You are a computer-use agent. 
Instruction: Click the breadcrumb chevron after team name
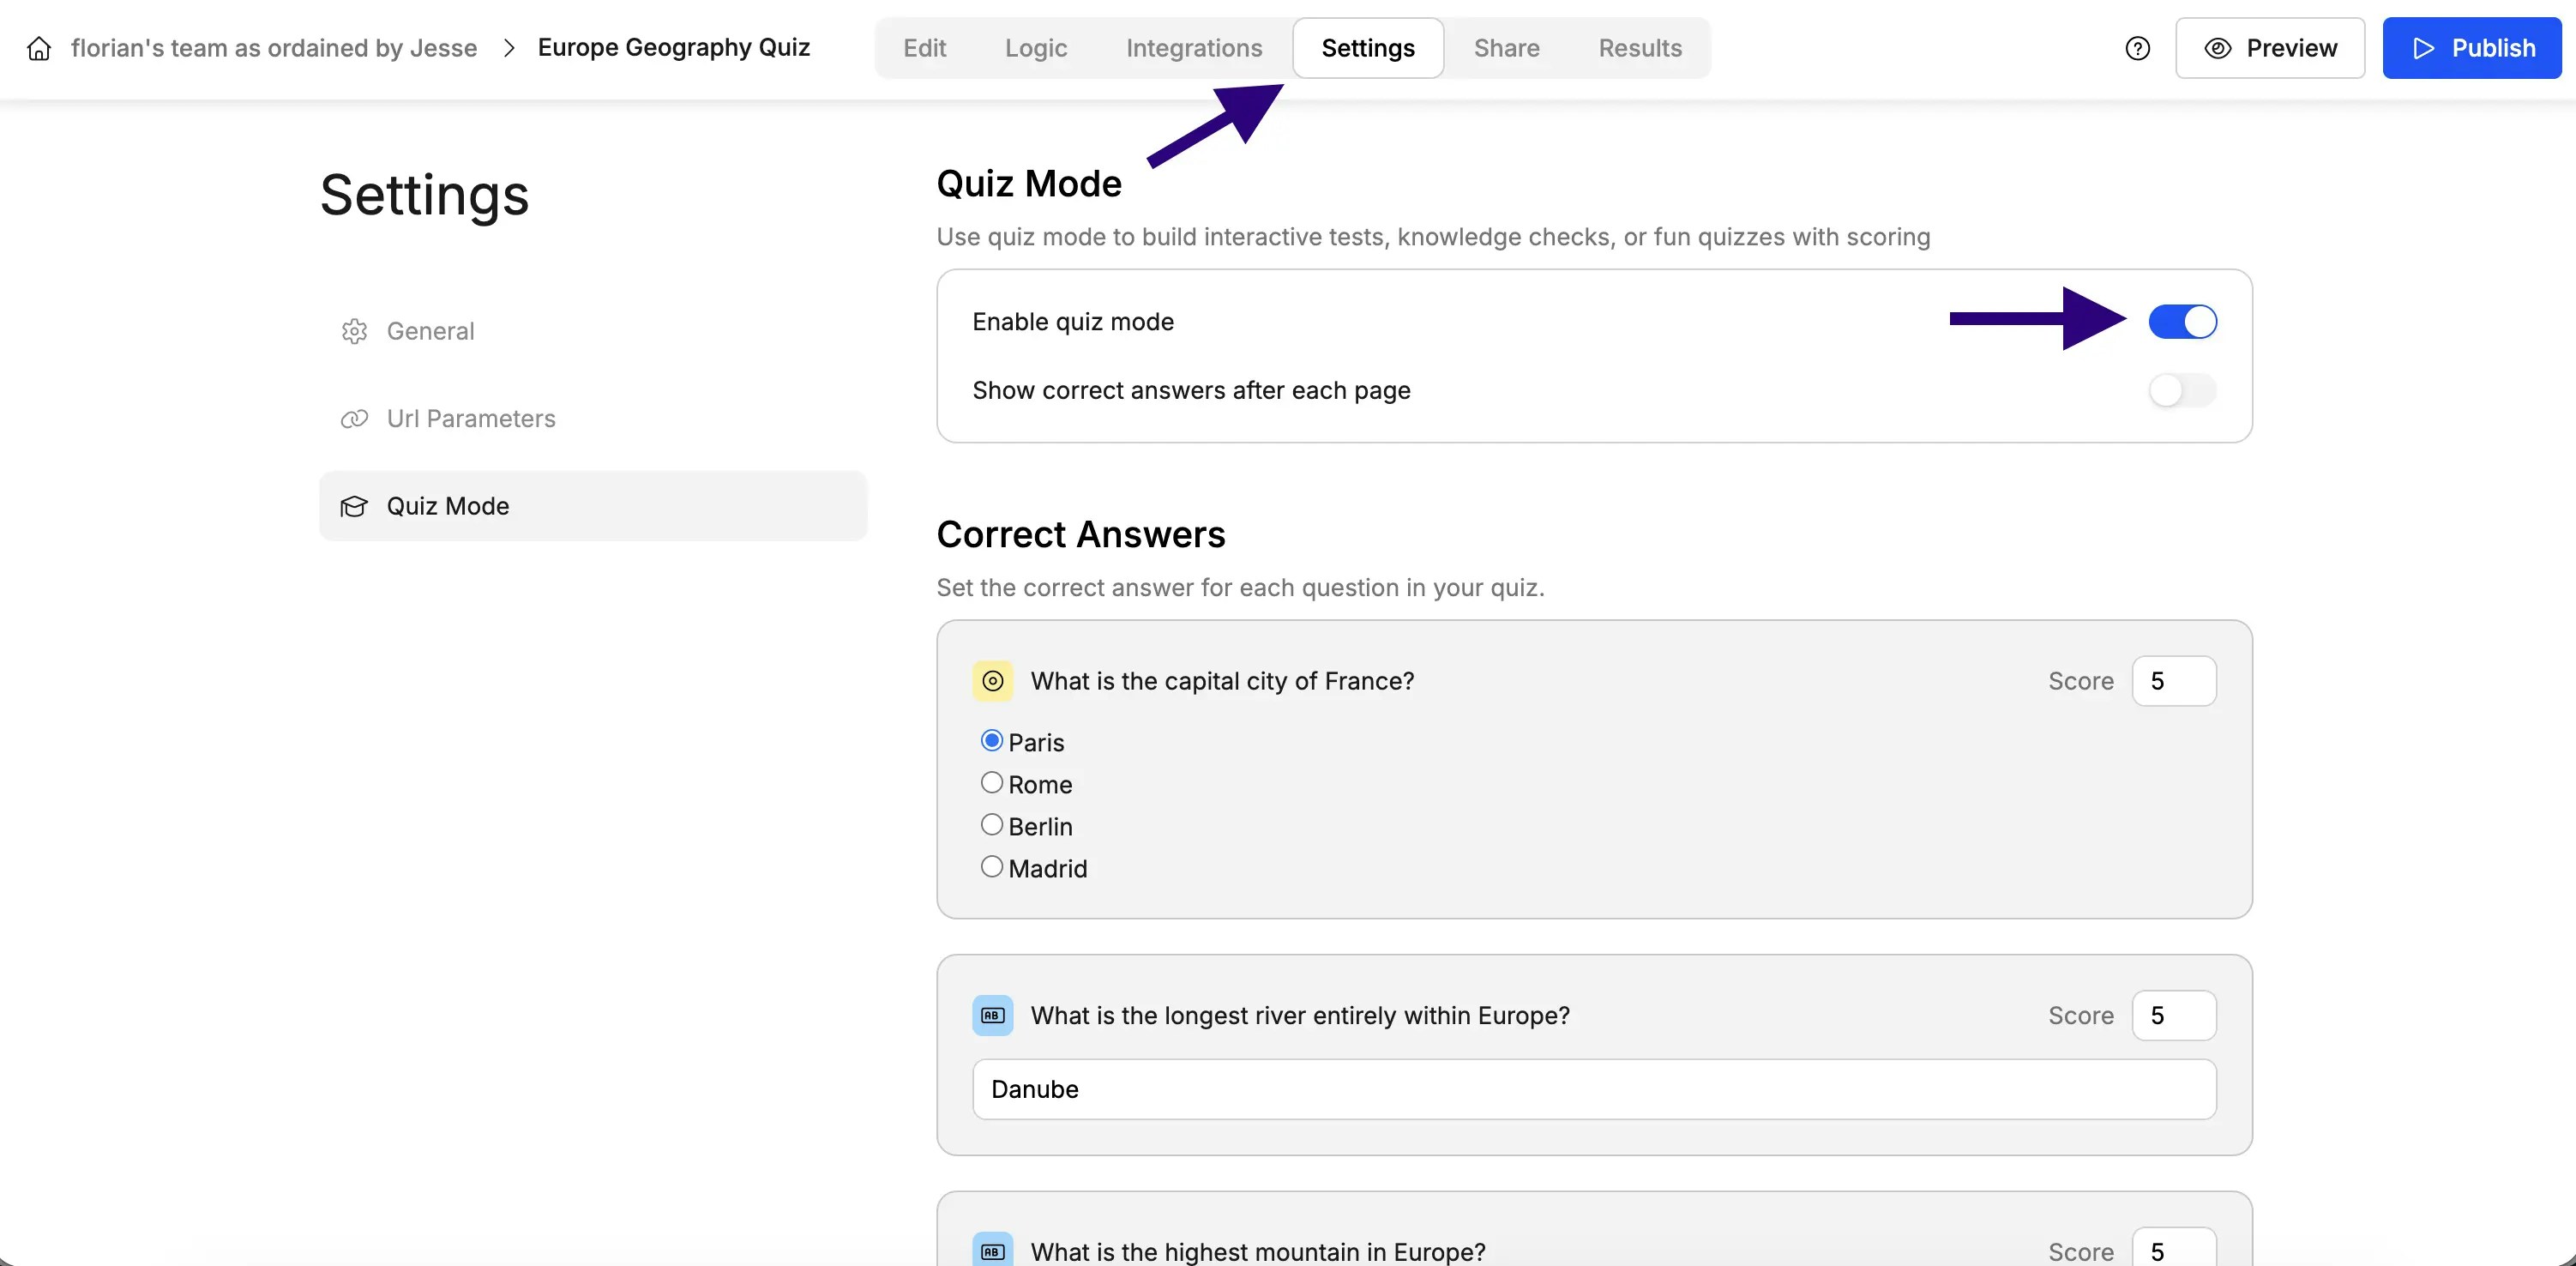(x=509, y=48)
